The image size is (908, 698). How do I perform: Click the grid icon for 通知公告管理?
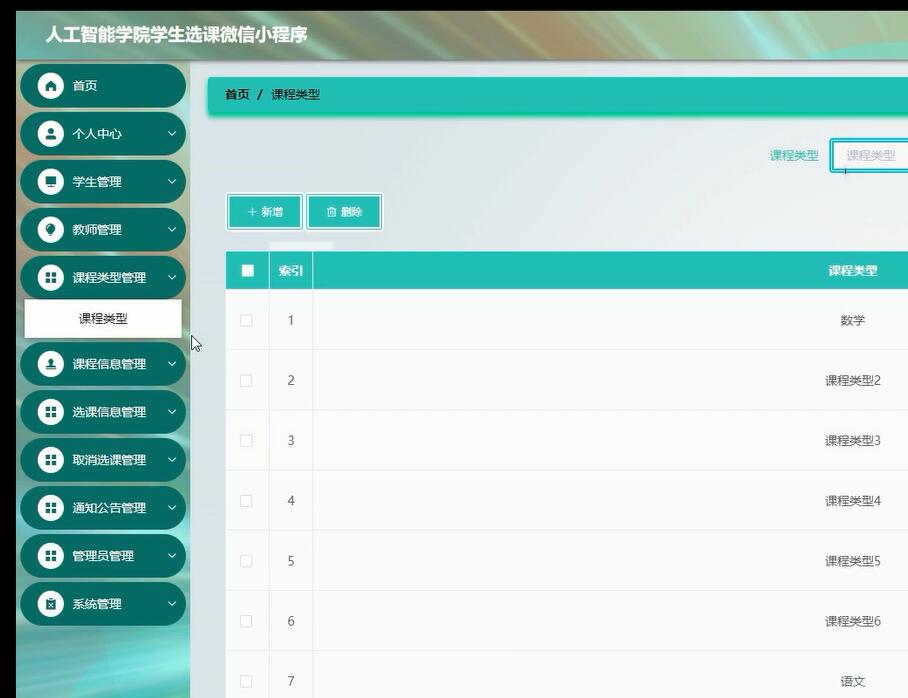point(49,507)
